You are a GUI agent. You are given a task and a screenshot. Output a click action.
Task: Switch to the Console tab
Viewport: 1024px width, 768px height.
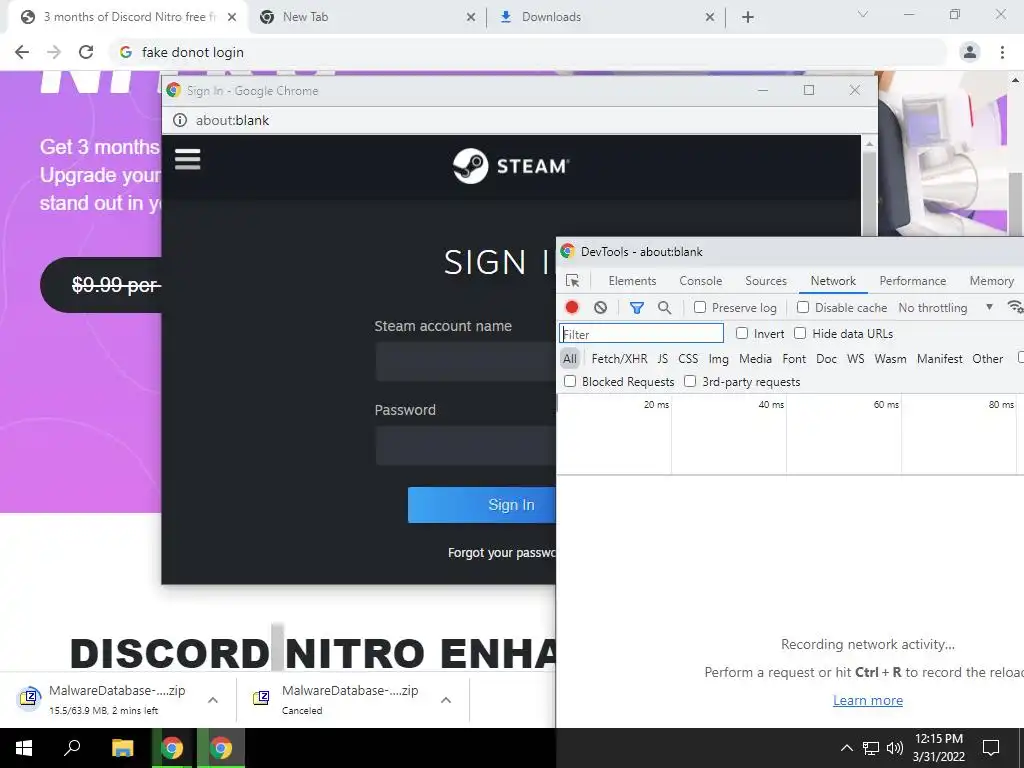[x=700, y=281]
